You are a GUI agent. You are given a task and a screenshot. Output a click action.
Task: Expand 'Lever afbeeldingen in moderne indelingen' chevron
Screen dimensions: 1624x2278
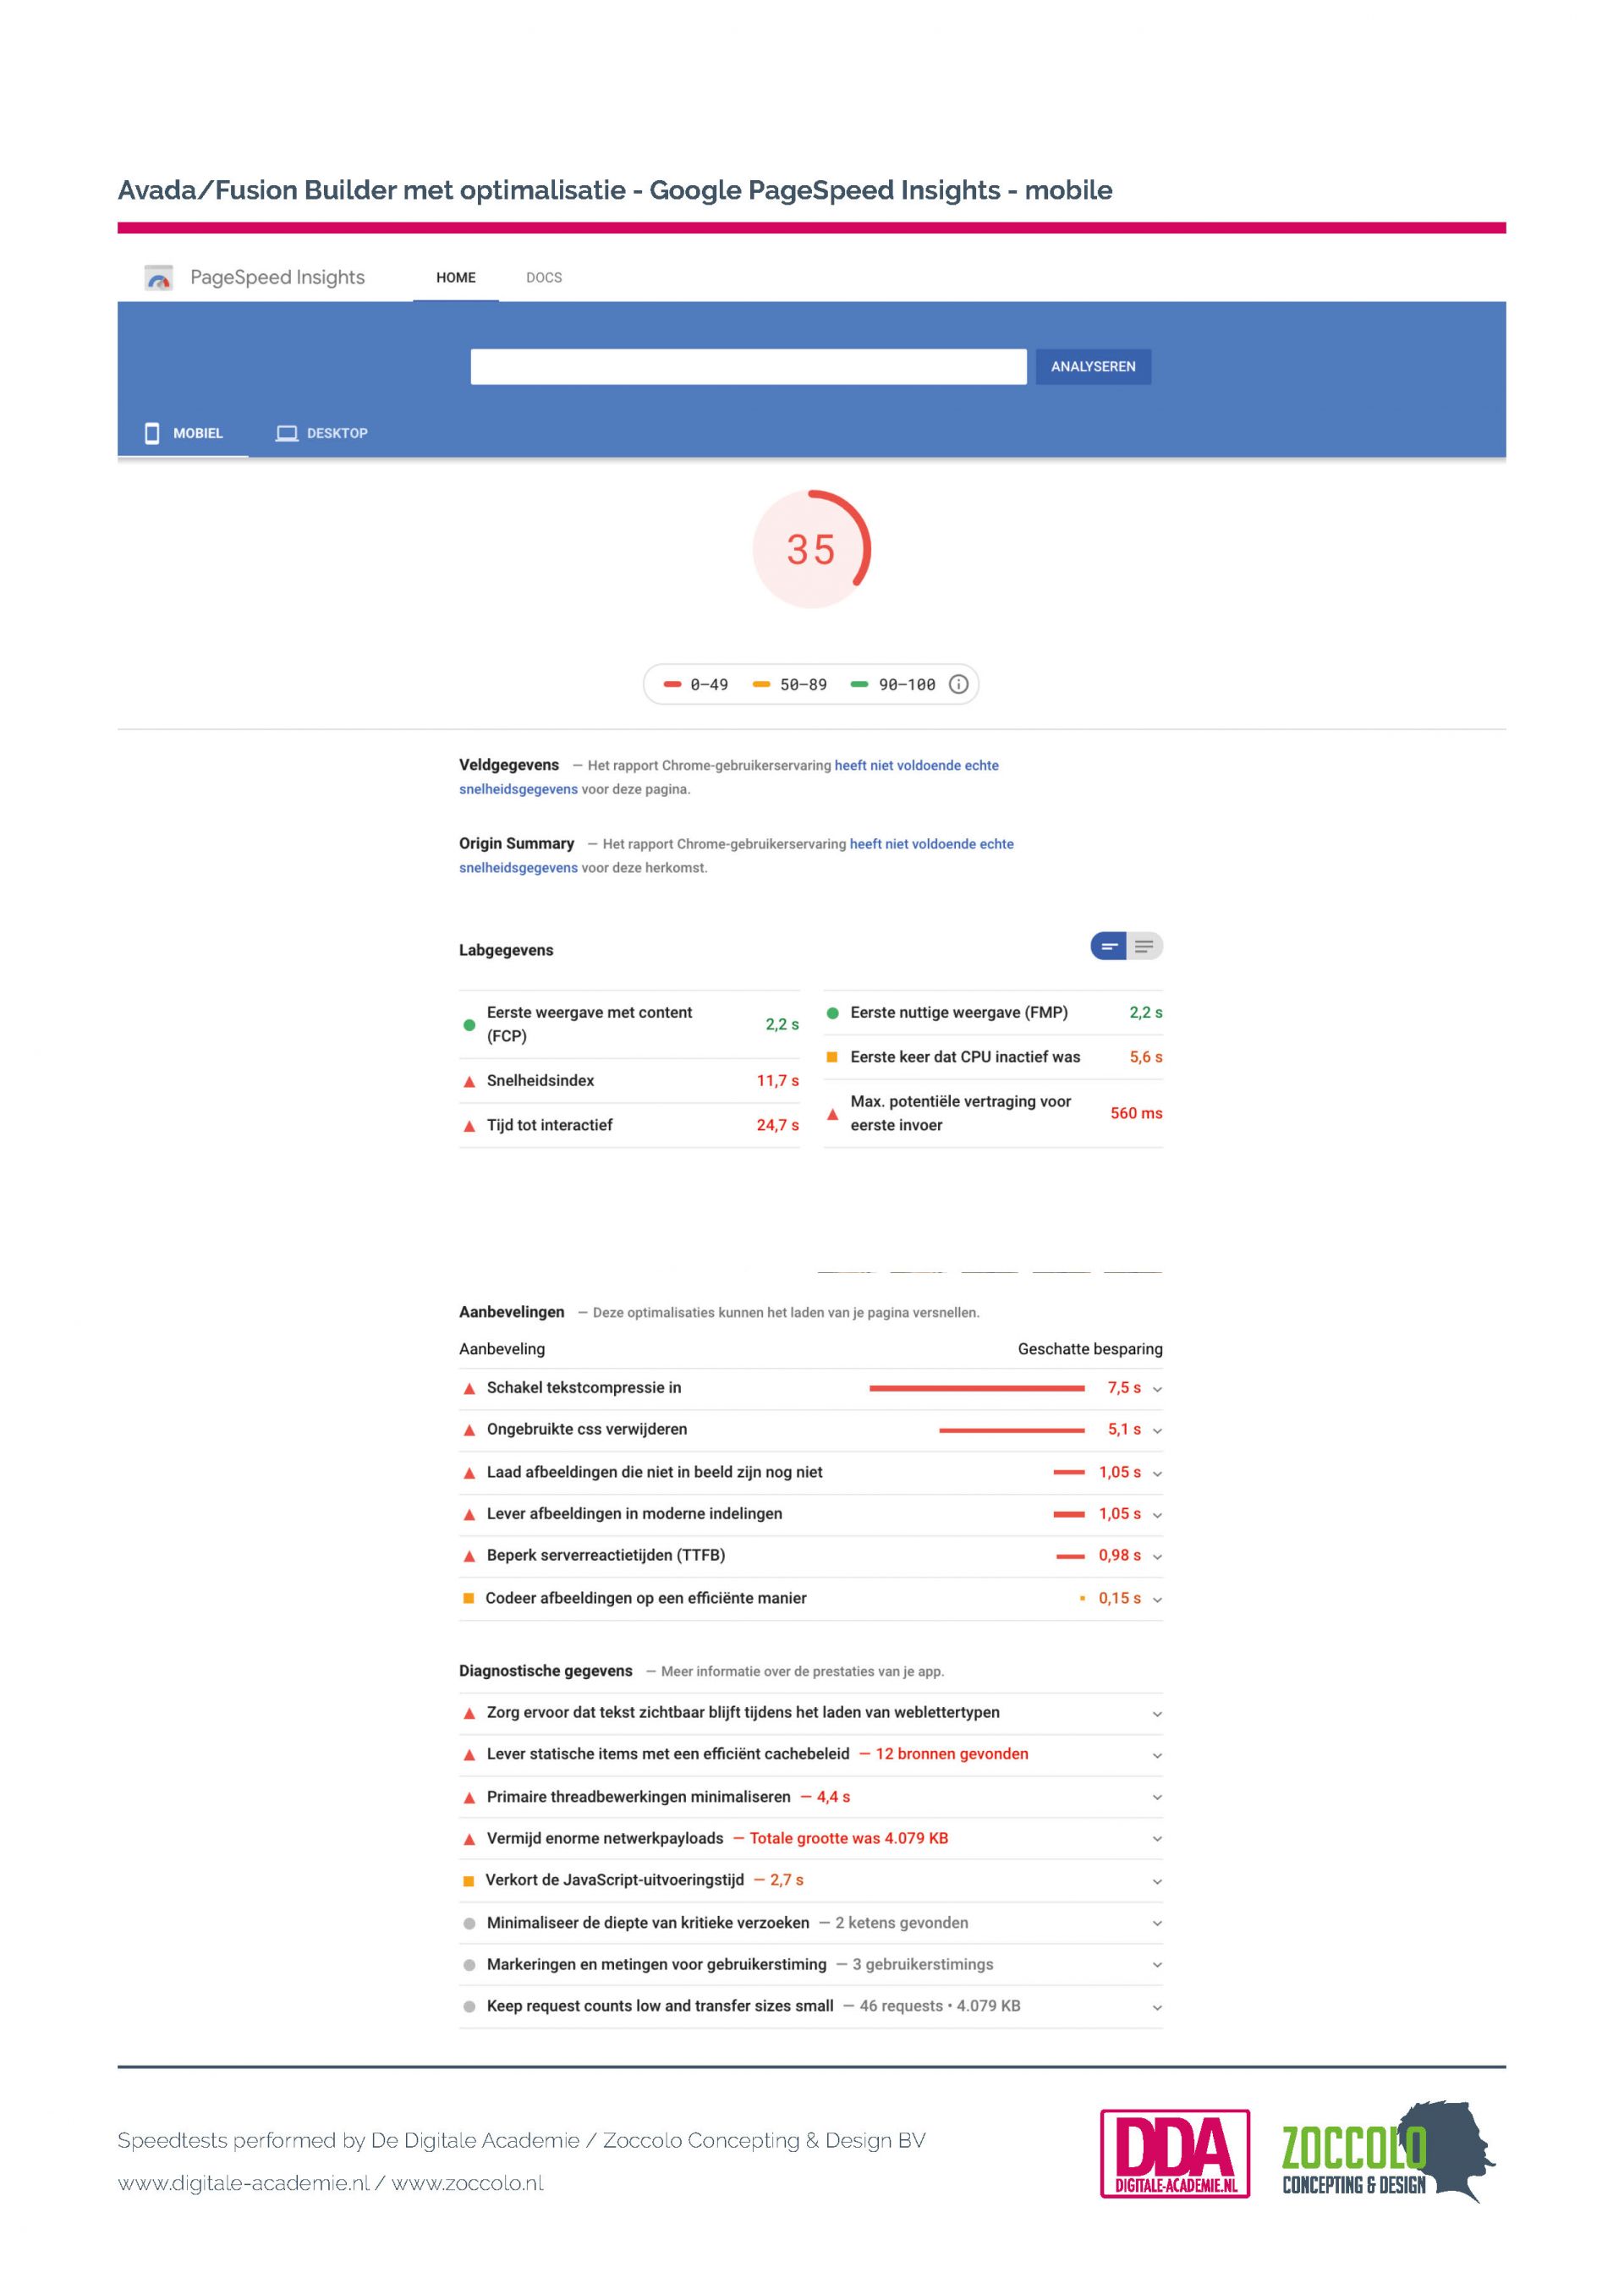click(x=1157, y=1515)
